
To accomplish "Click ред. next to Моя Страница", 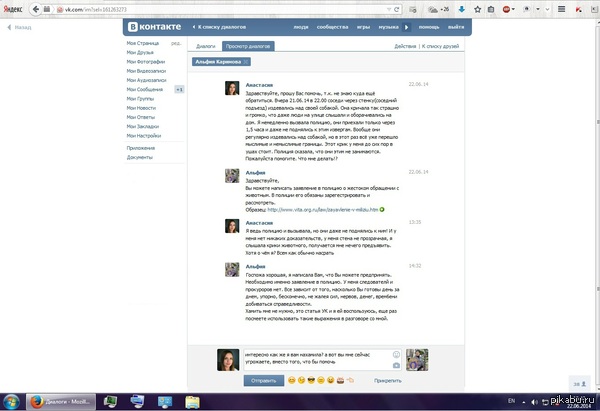I will (x=176, y=43).
